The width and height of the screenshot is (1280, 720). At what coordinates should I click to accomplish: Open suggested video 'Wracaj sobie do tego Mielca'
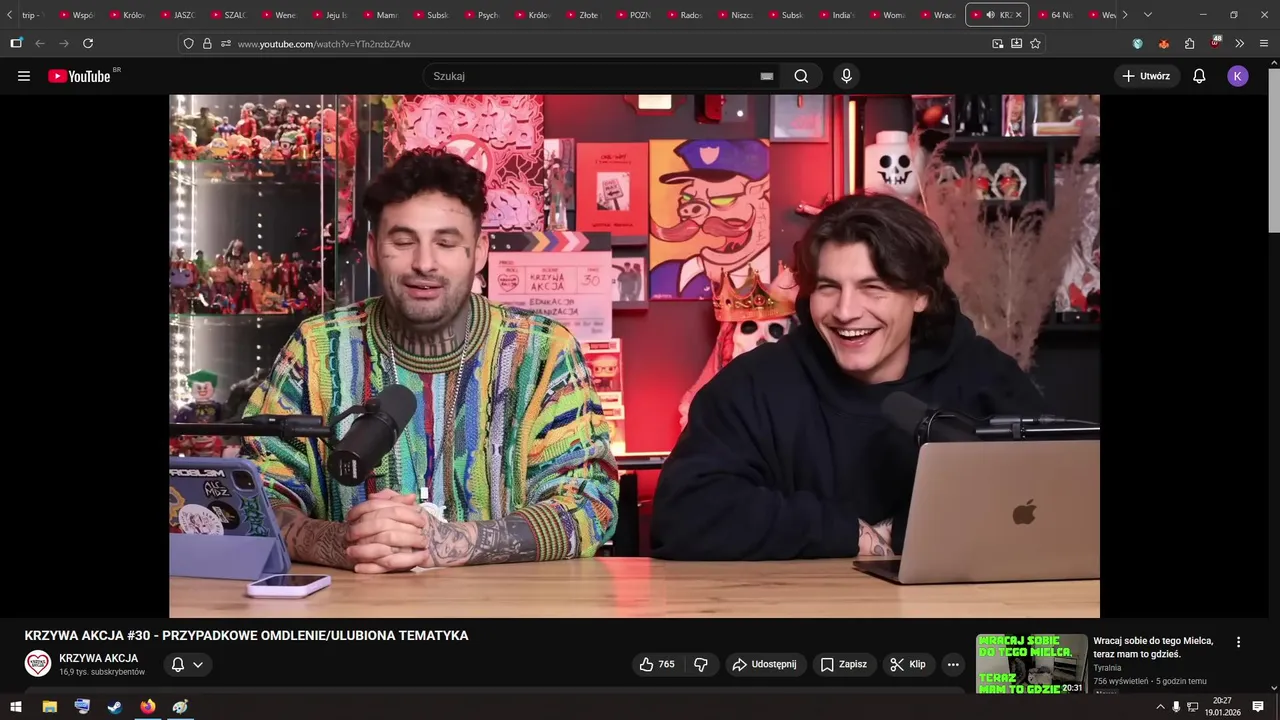pos(1153,647)
